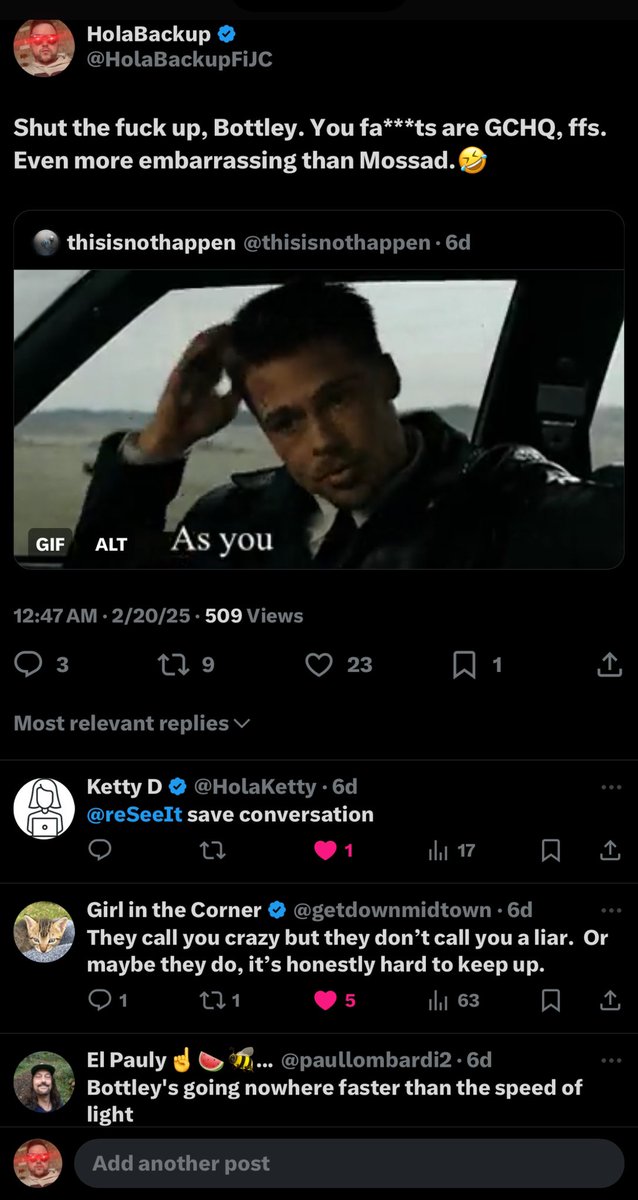
Task: Open the @reSeeIt mention link
Action: click(134, 814)
